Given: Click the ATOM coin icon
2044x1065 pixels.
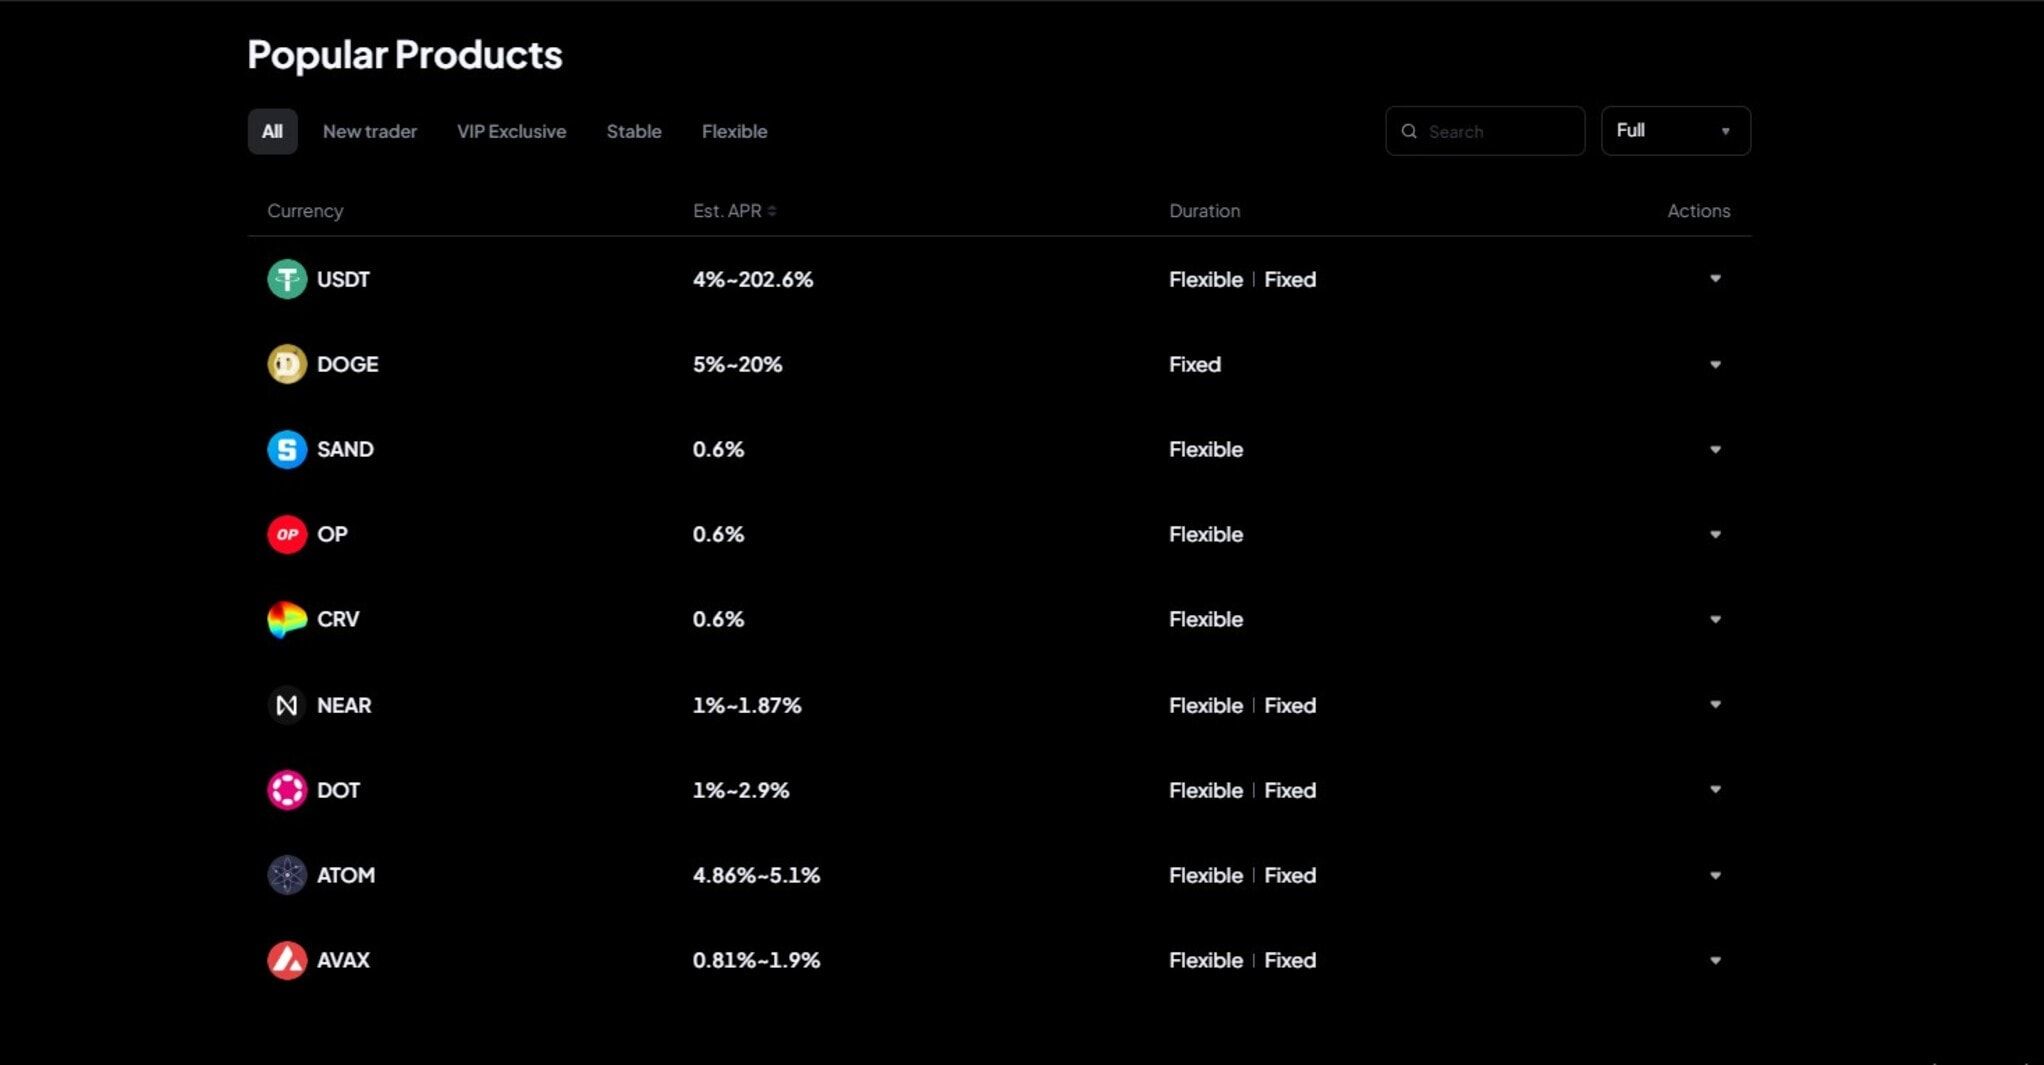Looking at the screenshot, I should pos(287,875).
